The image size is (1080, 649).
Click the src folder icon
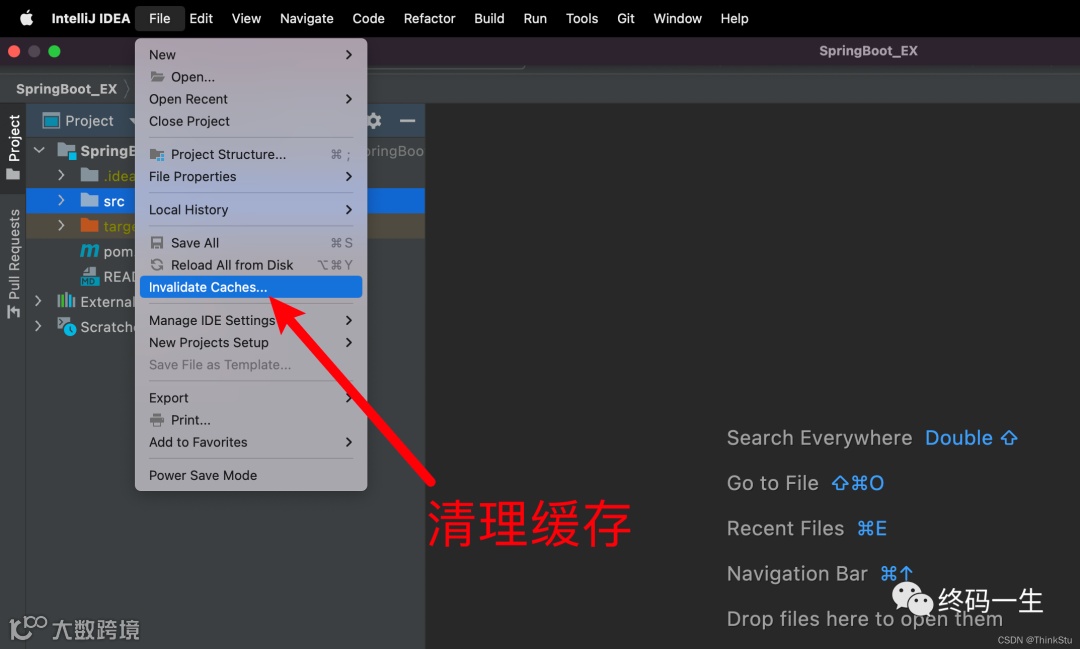tap(90, 200)
